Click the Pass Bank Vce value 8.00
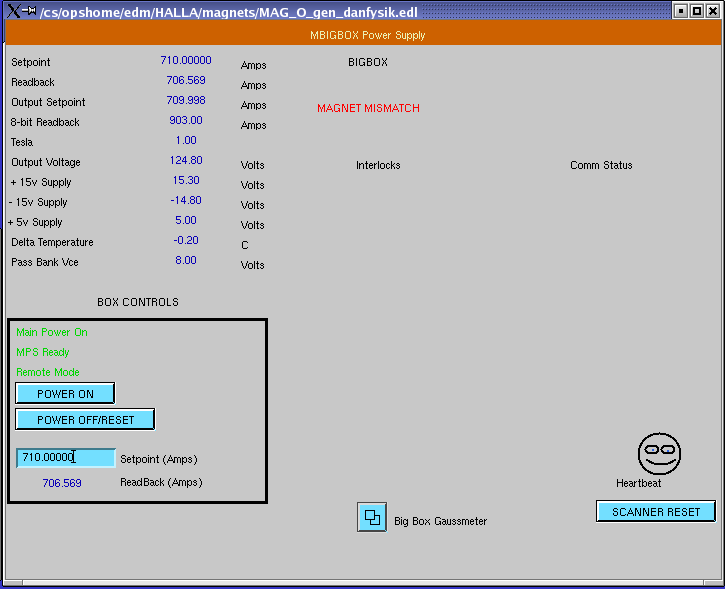 click(186, 260)
